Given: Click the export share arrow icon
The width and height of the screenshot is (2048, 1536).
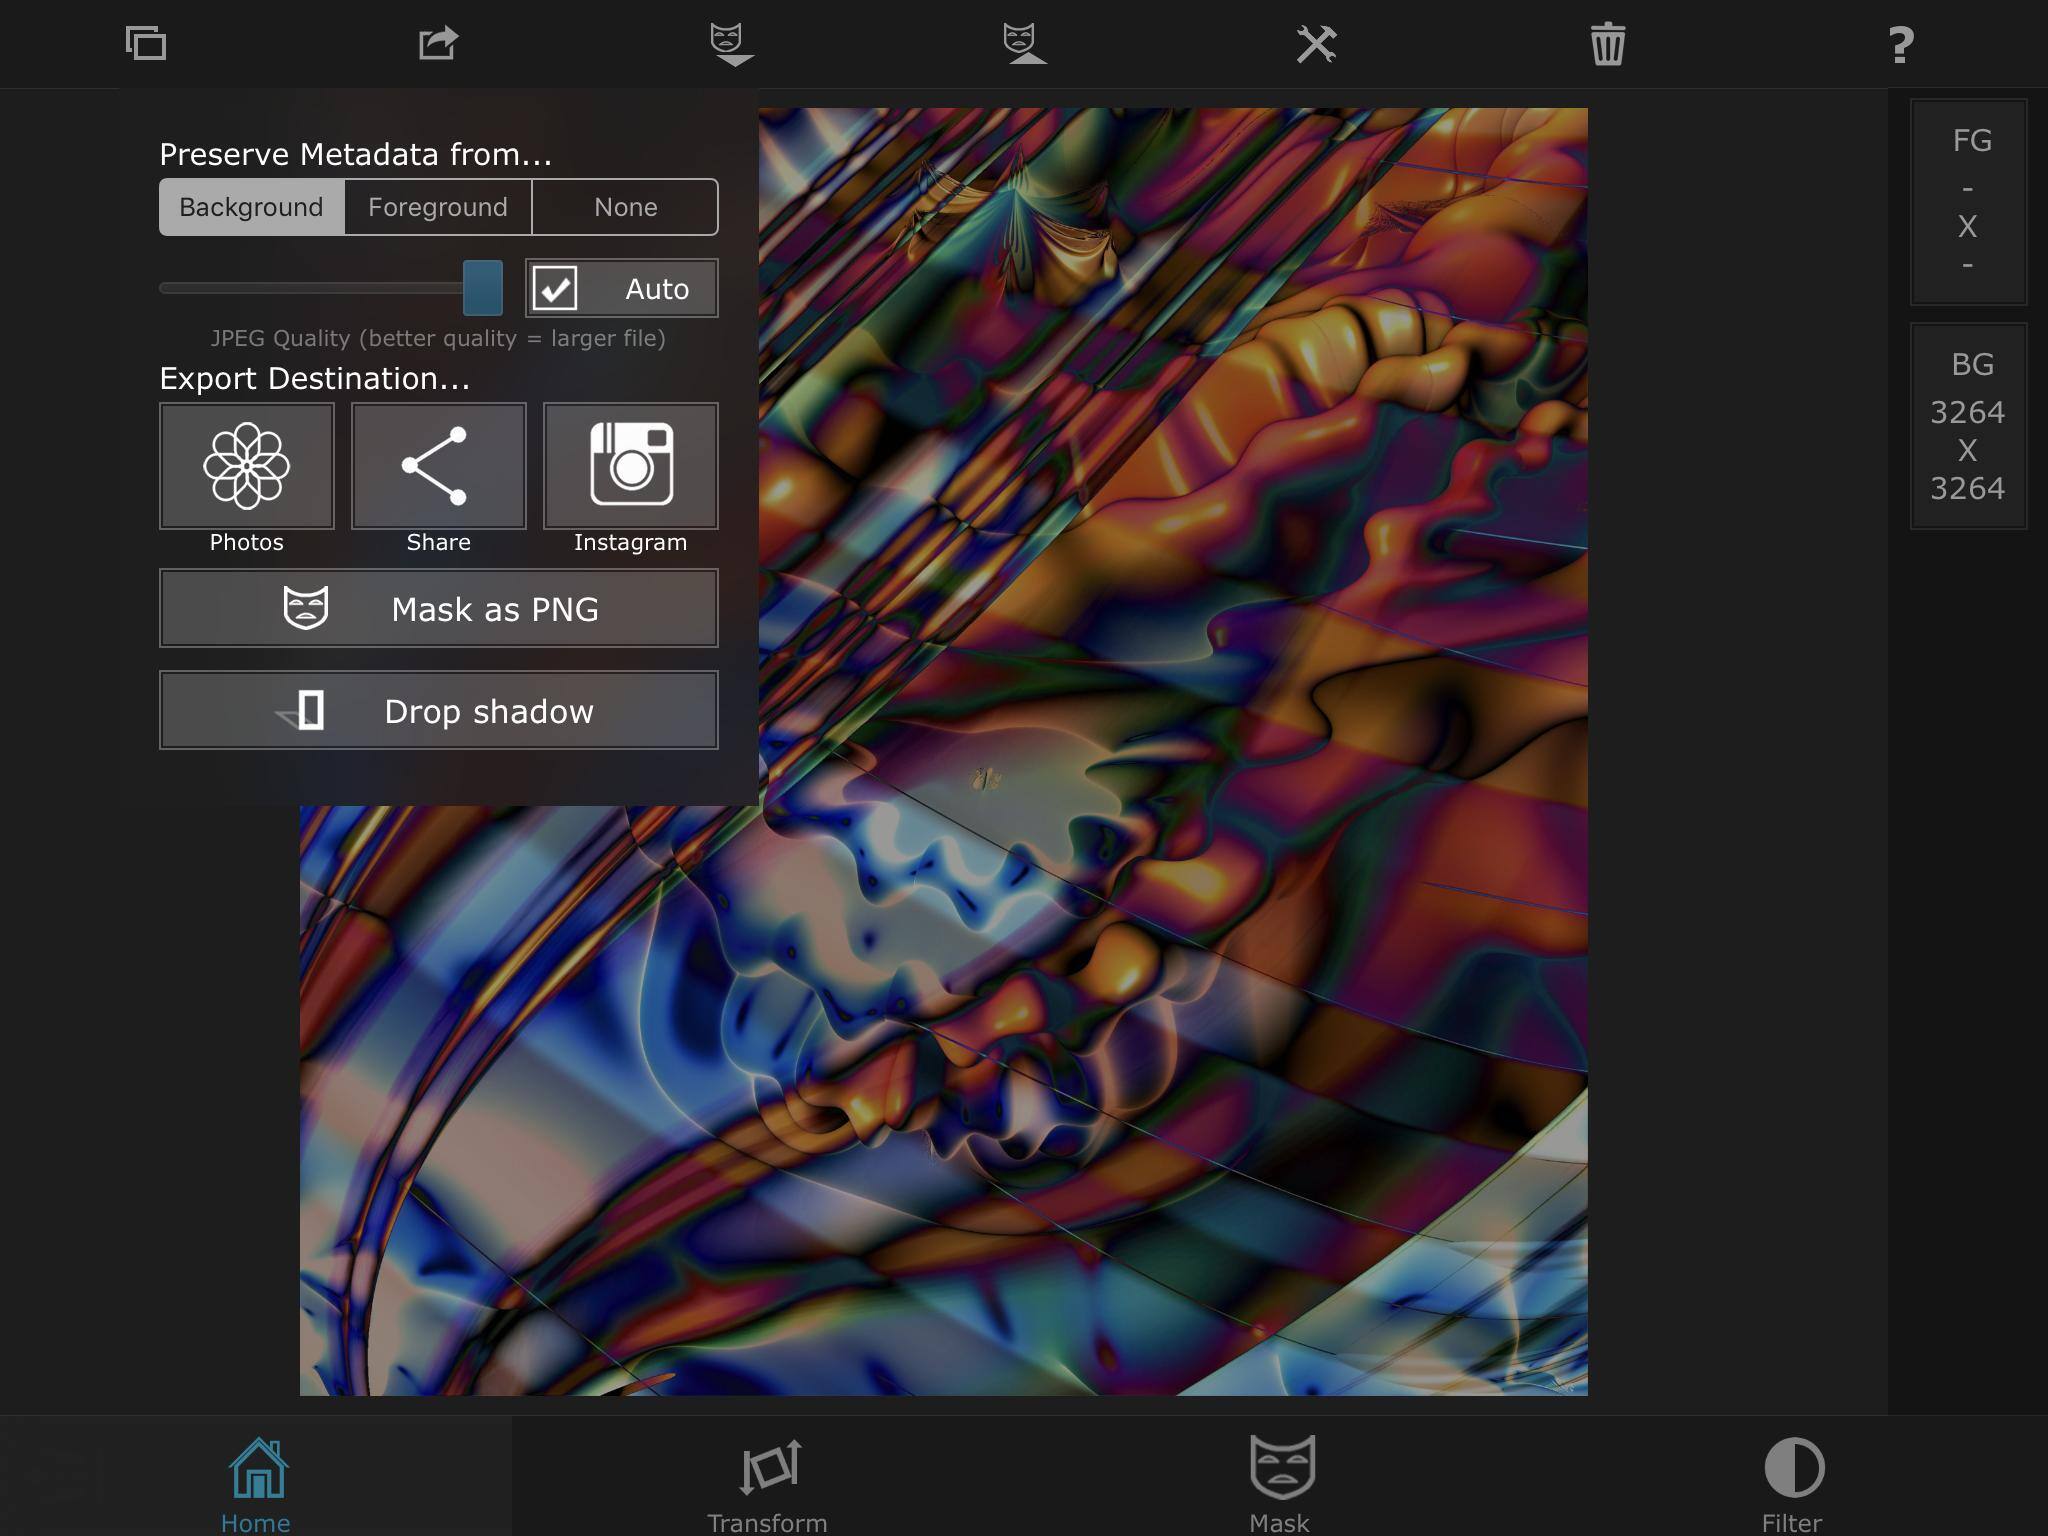Looking at the screenshot, I should tap(438, 43).
